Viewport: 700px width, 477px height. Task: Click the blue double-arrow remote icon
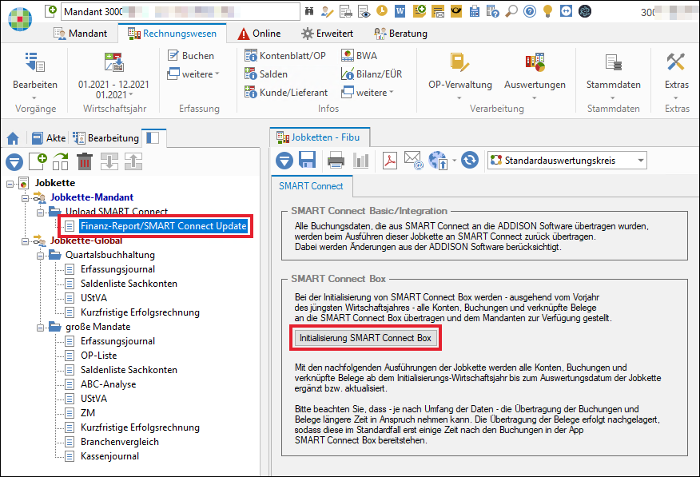click(x=566, y=11)
